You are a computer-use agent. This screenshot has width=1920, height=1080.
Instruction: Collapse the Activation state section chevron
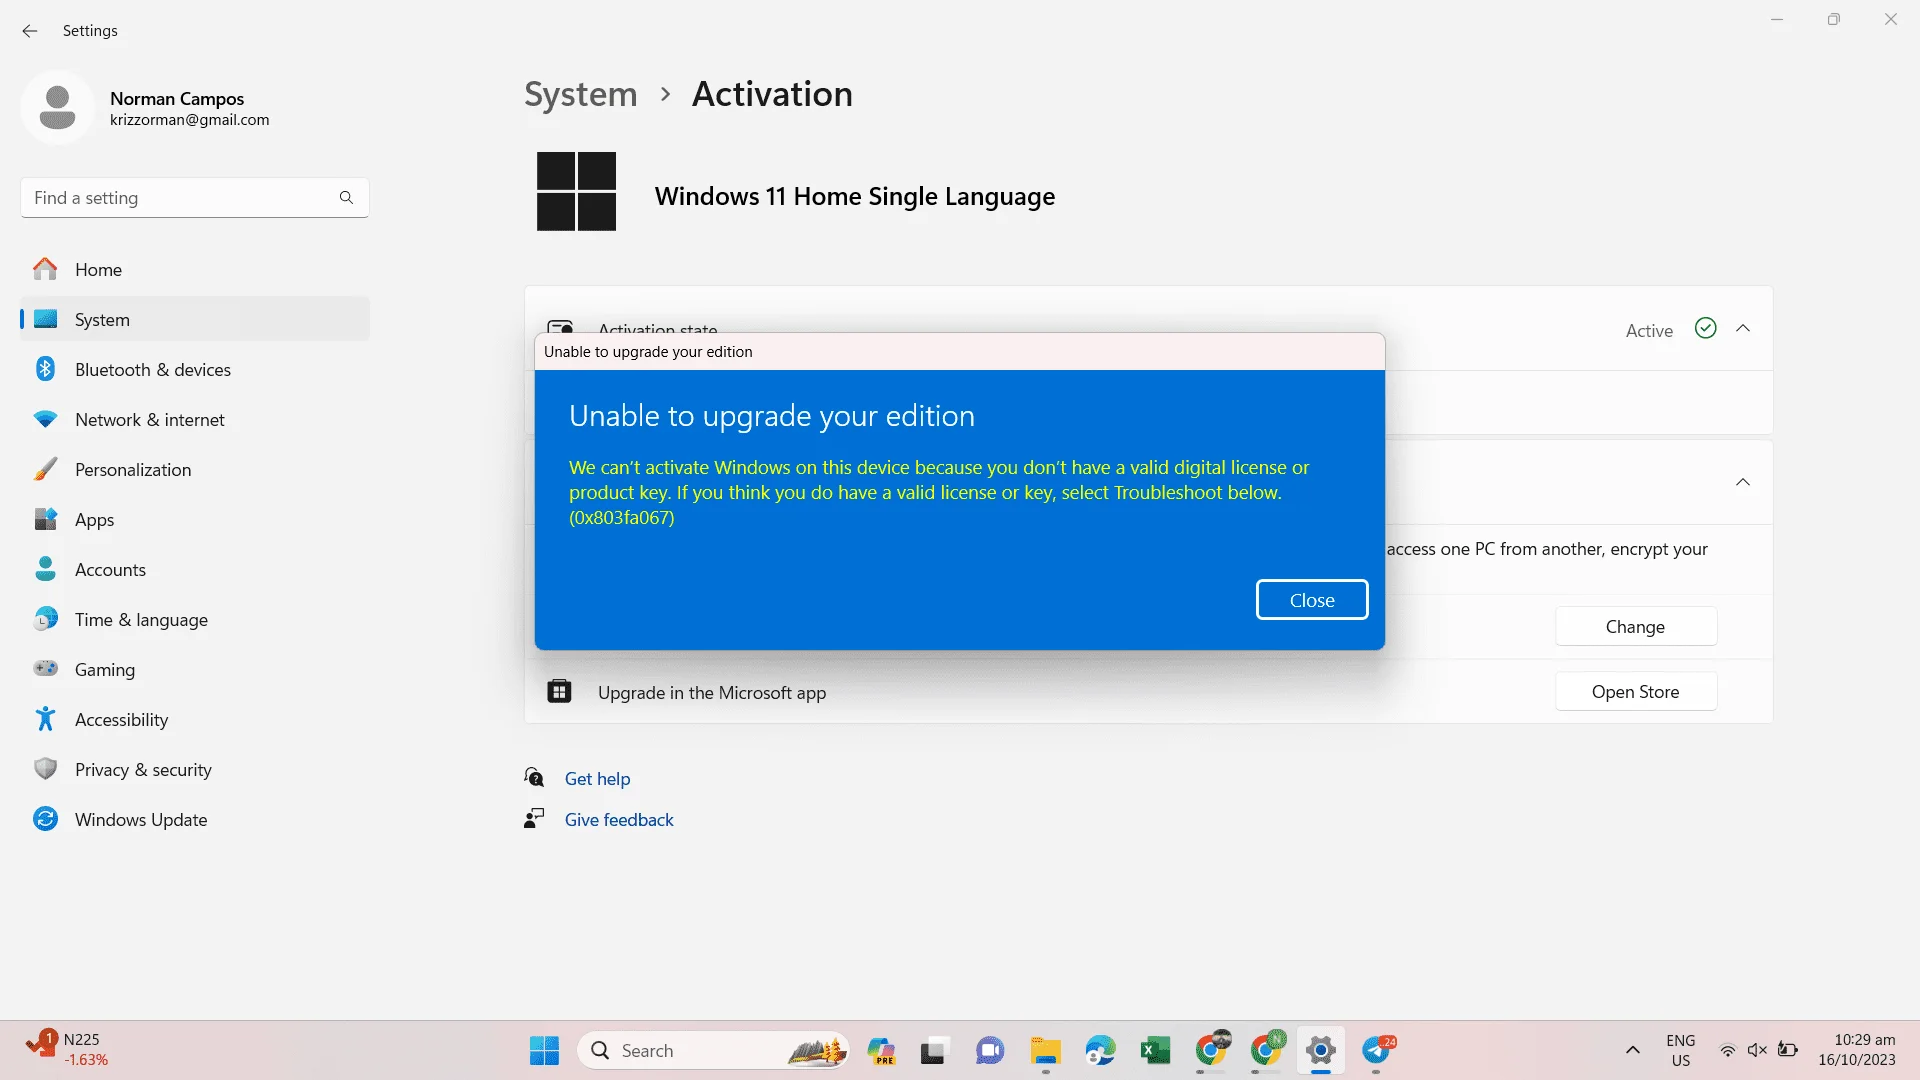point(1743,328)
